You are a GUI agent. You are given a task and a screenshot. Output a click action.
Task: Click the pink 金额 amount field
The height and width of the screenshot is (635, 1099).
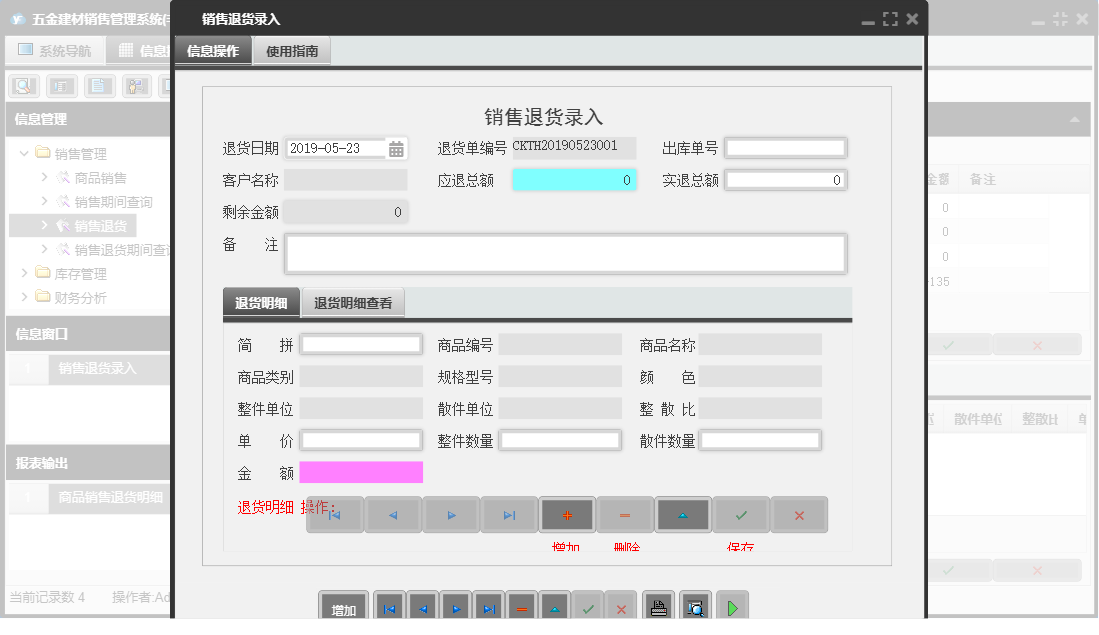(360, 471)
